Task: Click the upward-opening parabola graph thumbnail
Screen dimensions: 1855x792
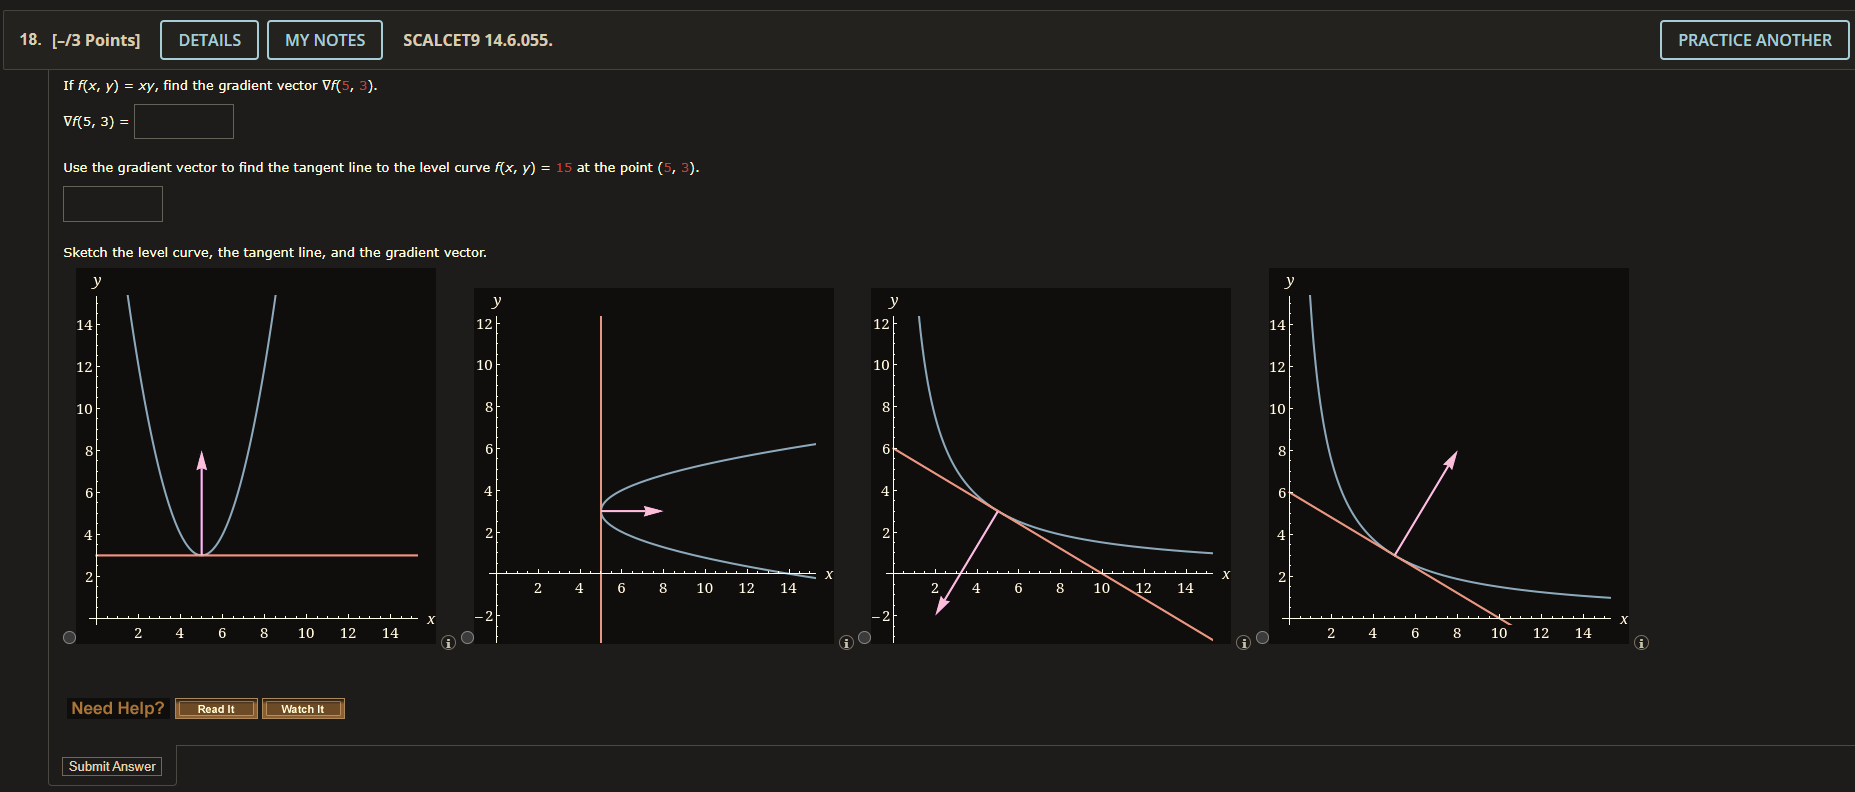Action: [256, 456]
